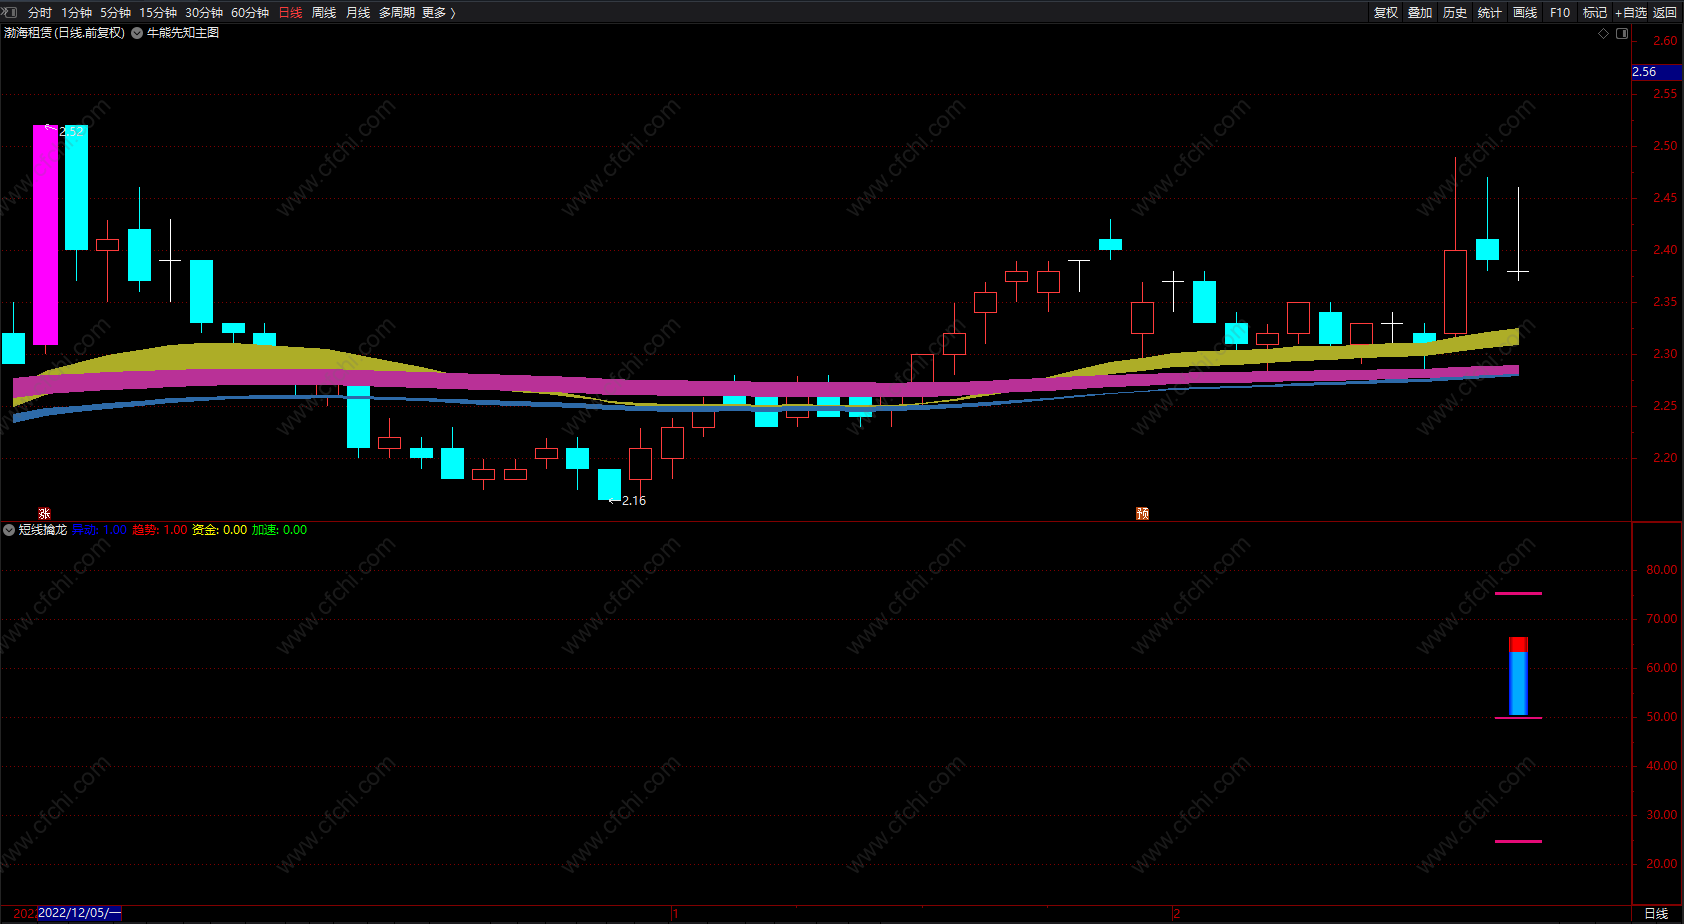1684x924 pixels.
Task: Expand the 短线擒龙 indicator dropdown
Action: coord(9,530)
